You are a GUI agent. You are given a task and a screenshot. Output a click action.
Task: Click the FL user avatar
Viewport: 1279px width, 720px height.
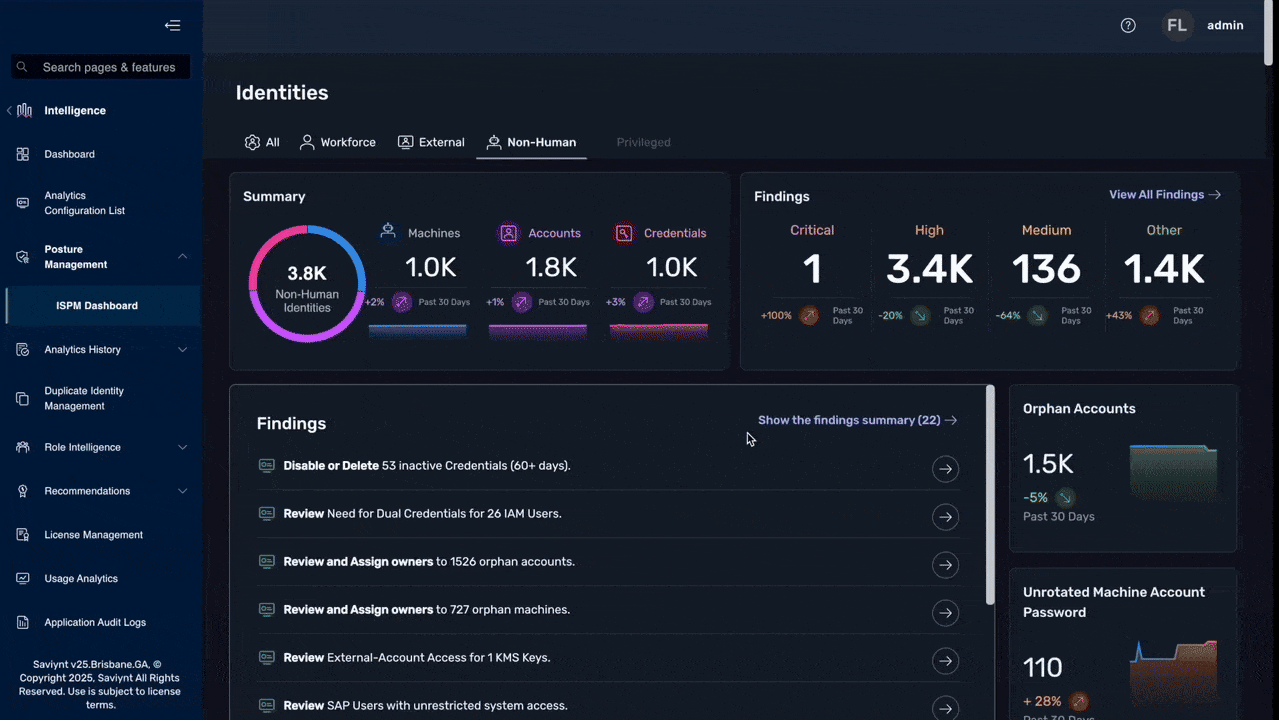point(1178,26)
